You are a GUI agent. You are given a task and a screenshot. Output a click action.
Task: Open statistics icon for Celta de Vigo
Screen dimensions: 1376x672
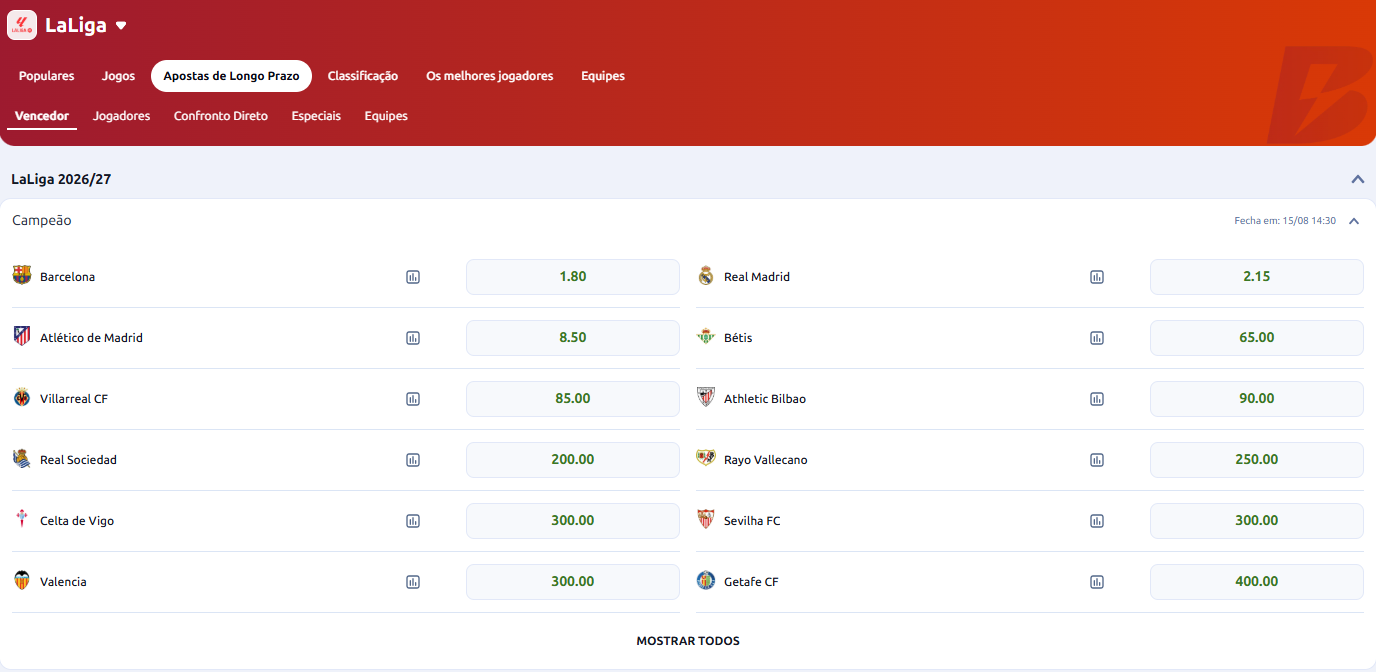point(413,521)
